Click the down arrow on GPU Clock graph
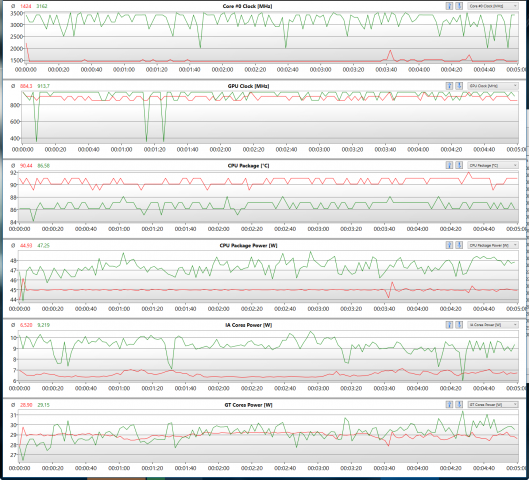 click(x=459, y=86)
